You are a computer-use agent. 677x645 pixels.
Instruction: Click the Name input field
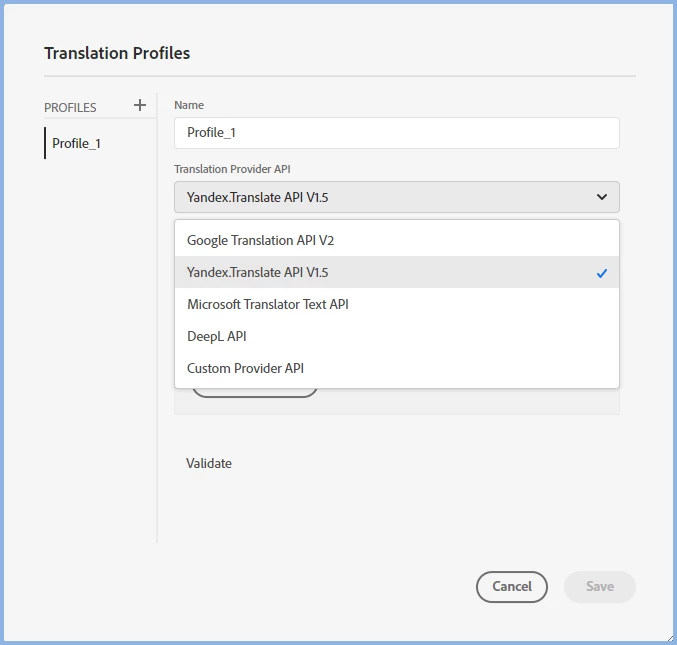tap(397, 133)
